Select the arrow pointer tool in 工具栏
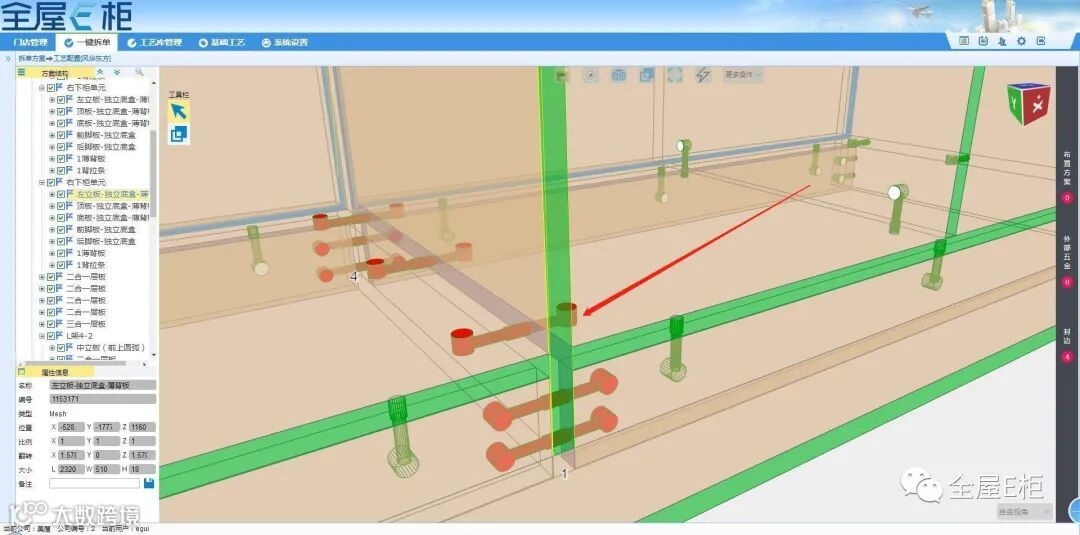 point(178,111)
